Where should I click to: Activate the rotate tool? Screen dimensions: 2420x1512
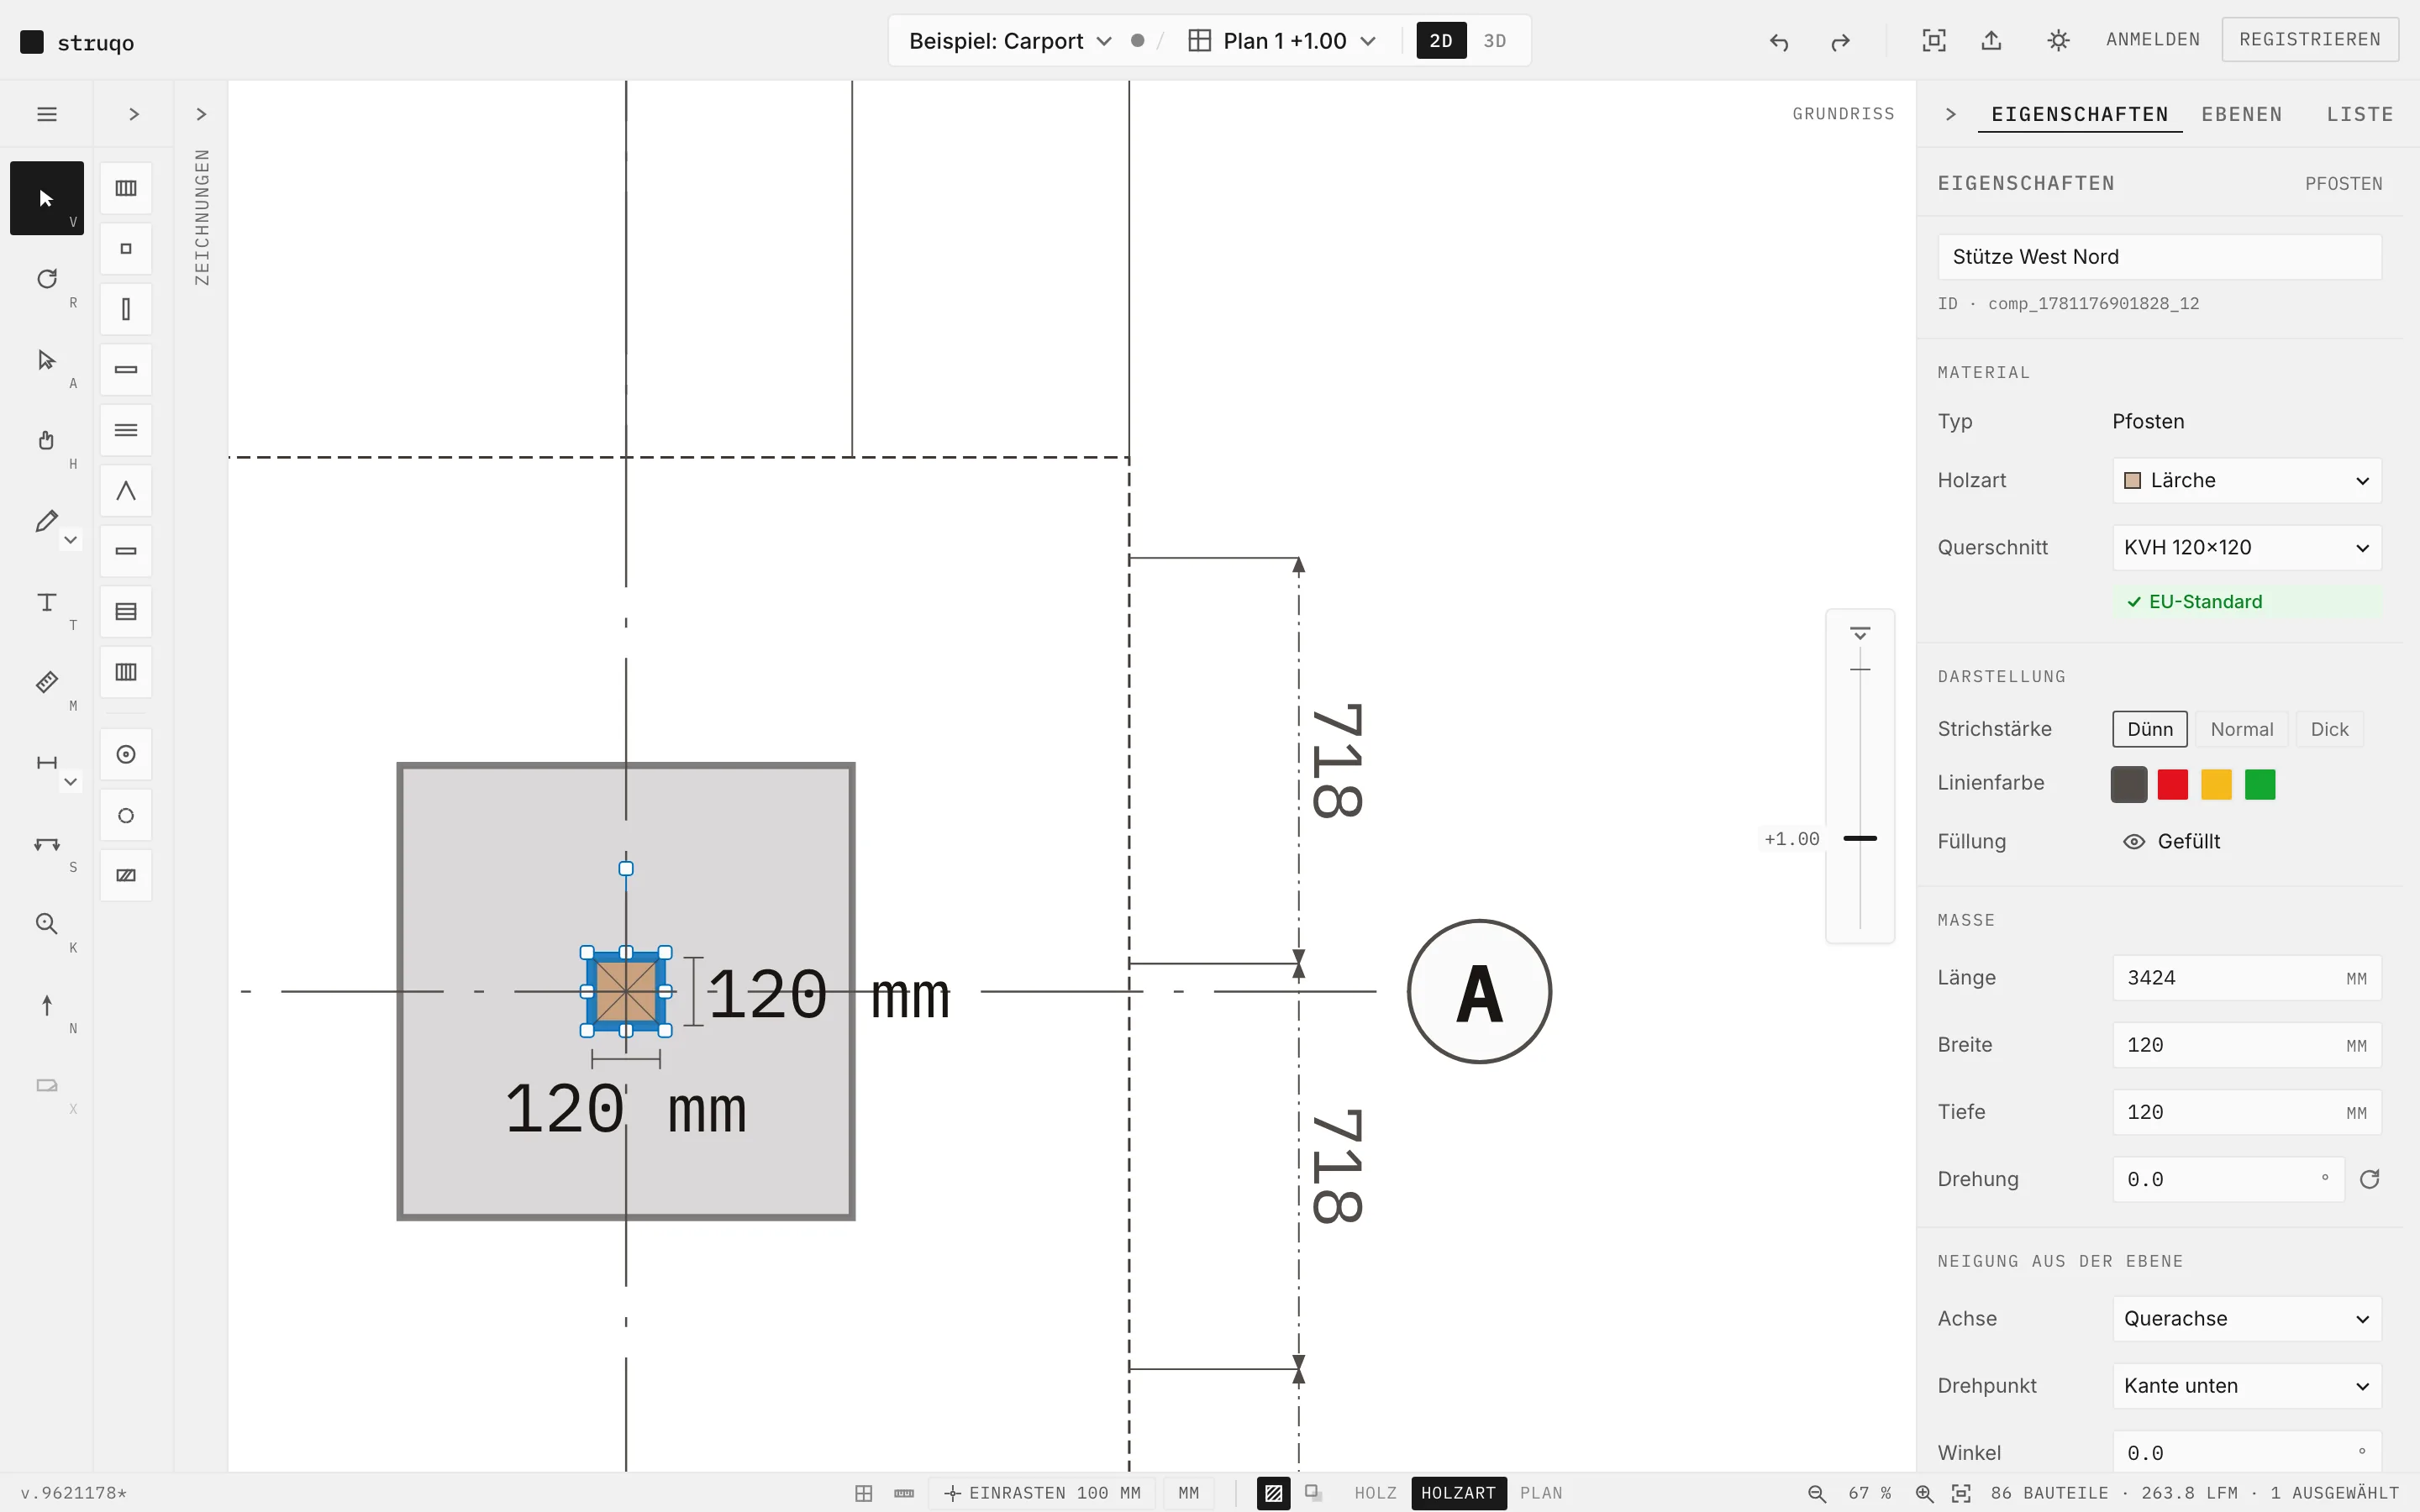[x=46, y=279]
